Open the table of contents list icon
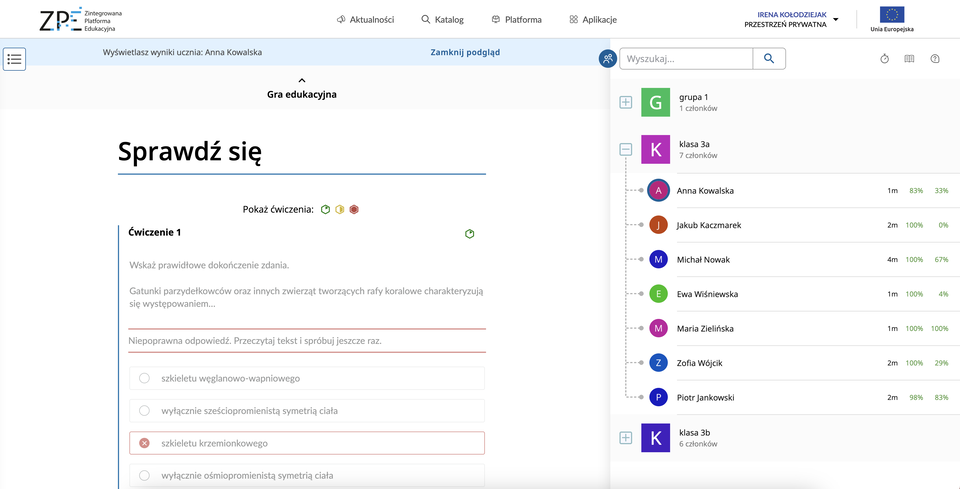This screenshot has height=489, width=960. pyautogui.click(x=14, y=59)
